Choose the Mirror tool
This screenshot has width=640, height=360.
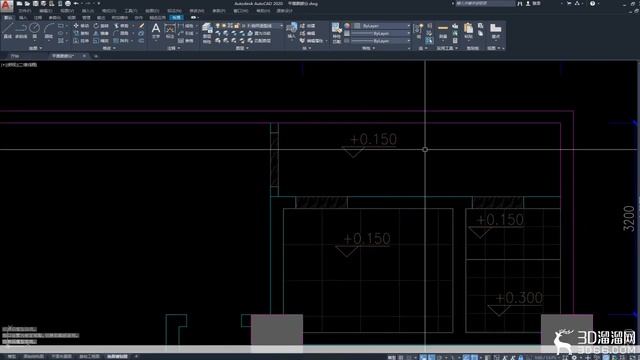pos(101,33)
